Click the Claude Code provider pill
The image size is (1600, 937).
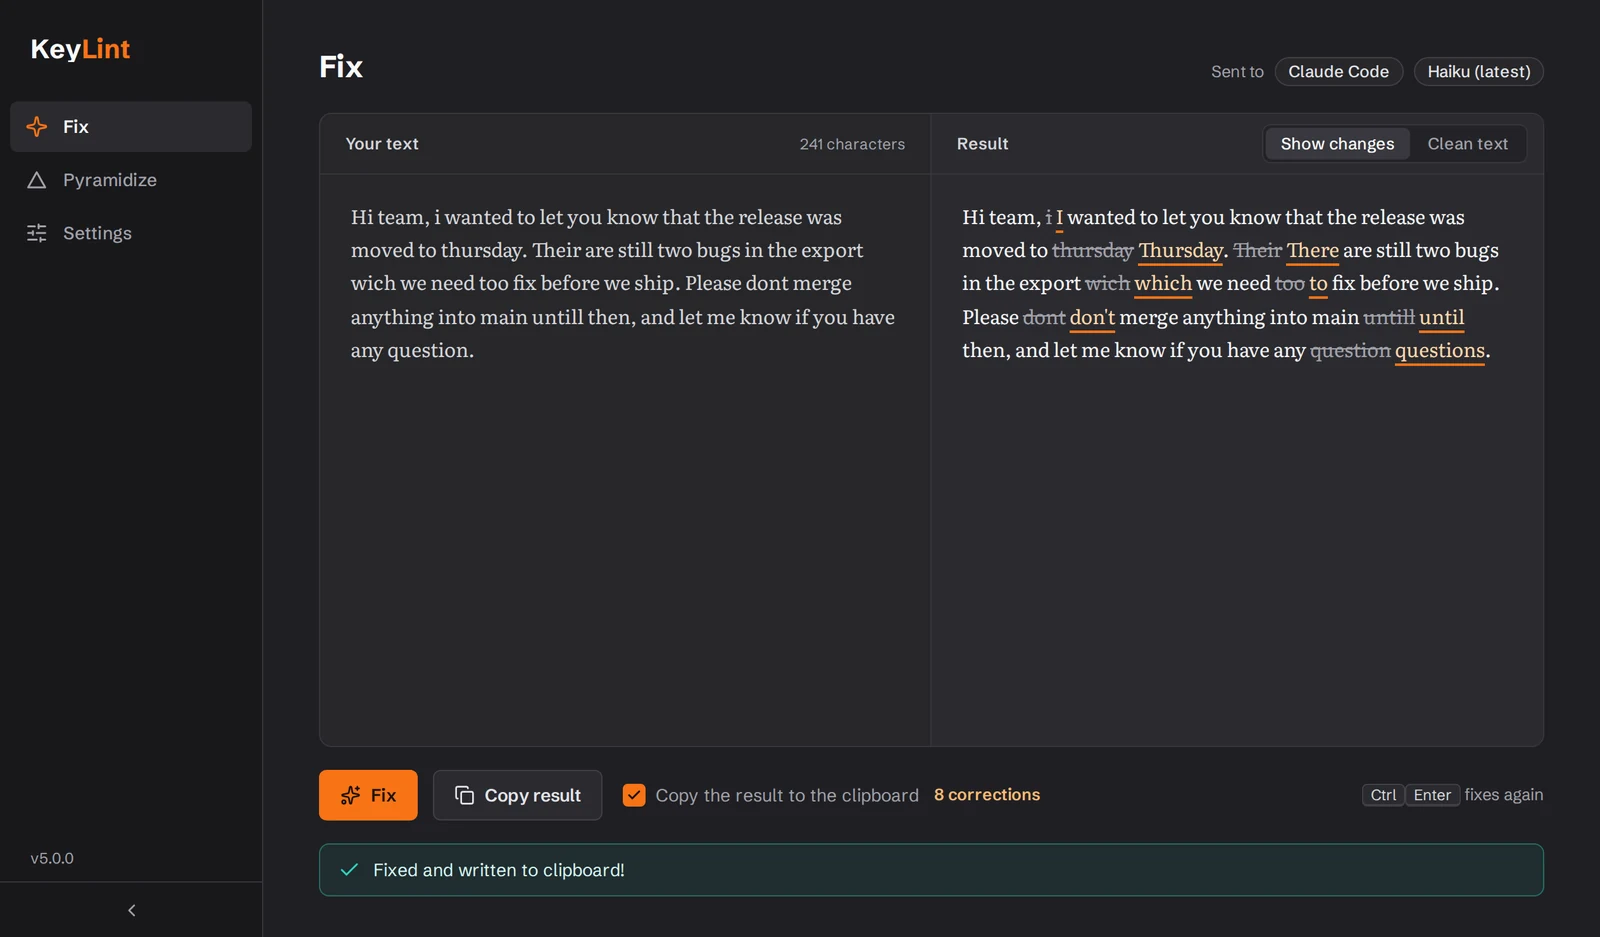pos(1339,72)
